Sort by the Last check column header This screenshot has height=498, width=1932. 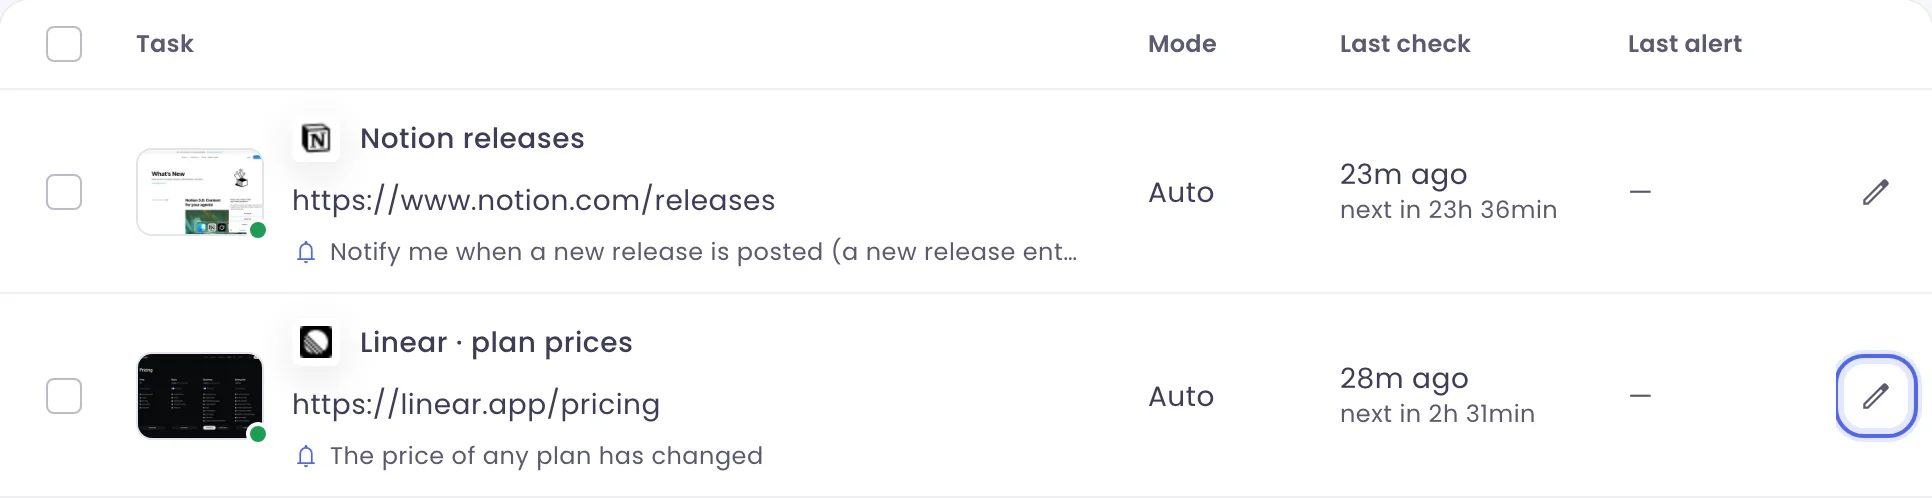pyautogui.click(x=1405, y=44)
